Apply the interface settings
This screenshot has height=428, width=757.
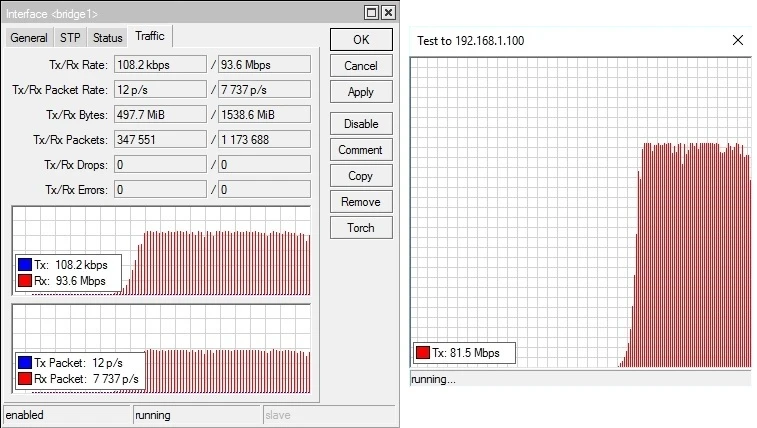click(361, 92)
